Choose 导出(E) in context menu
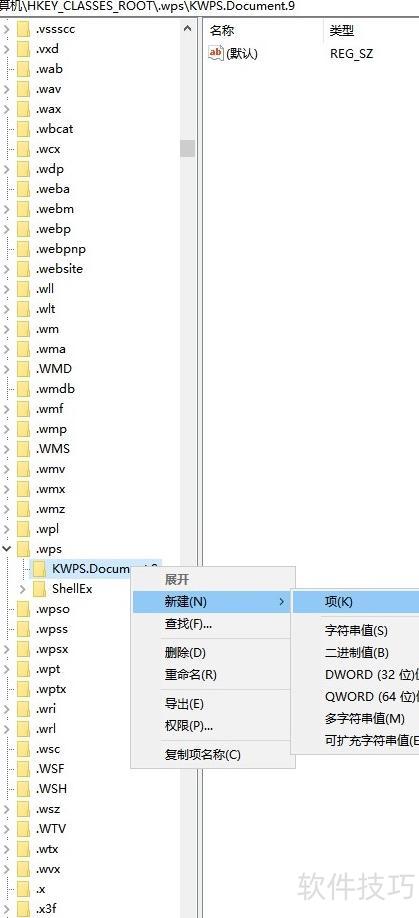 tap(212, 704)
